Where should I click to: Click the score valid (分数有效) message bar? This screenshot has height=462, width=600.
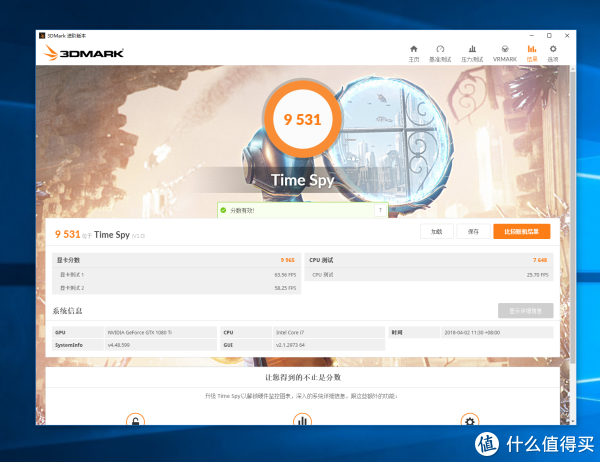302,210
